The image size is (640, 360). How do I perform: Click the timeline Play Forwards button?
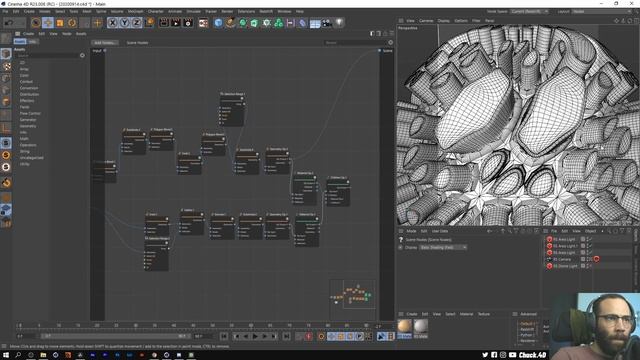pyautogui.click(x=255, y=336)
